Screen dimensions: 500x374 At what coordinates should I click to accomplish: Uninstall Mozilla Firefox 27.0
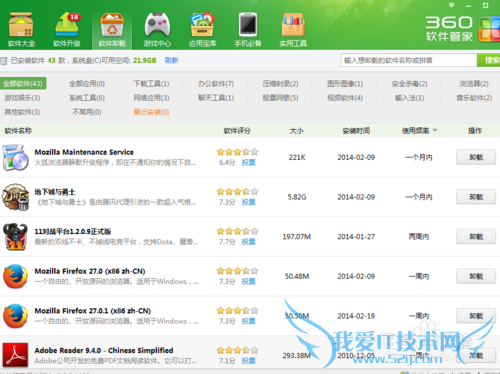476,276
